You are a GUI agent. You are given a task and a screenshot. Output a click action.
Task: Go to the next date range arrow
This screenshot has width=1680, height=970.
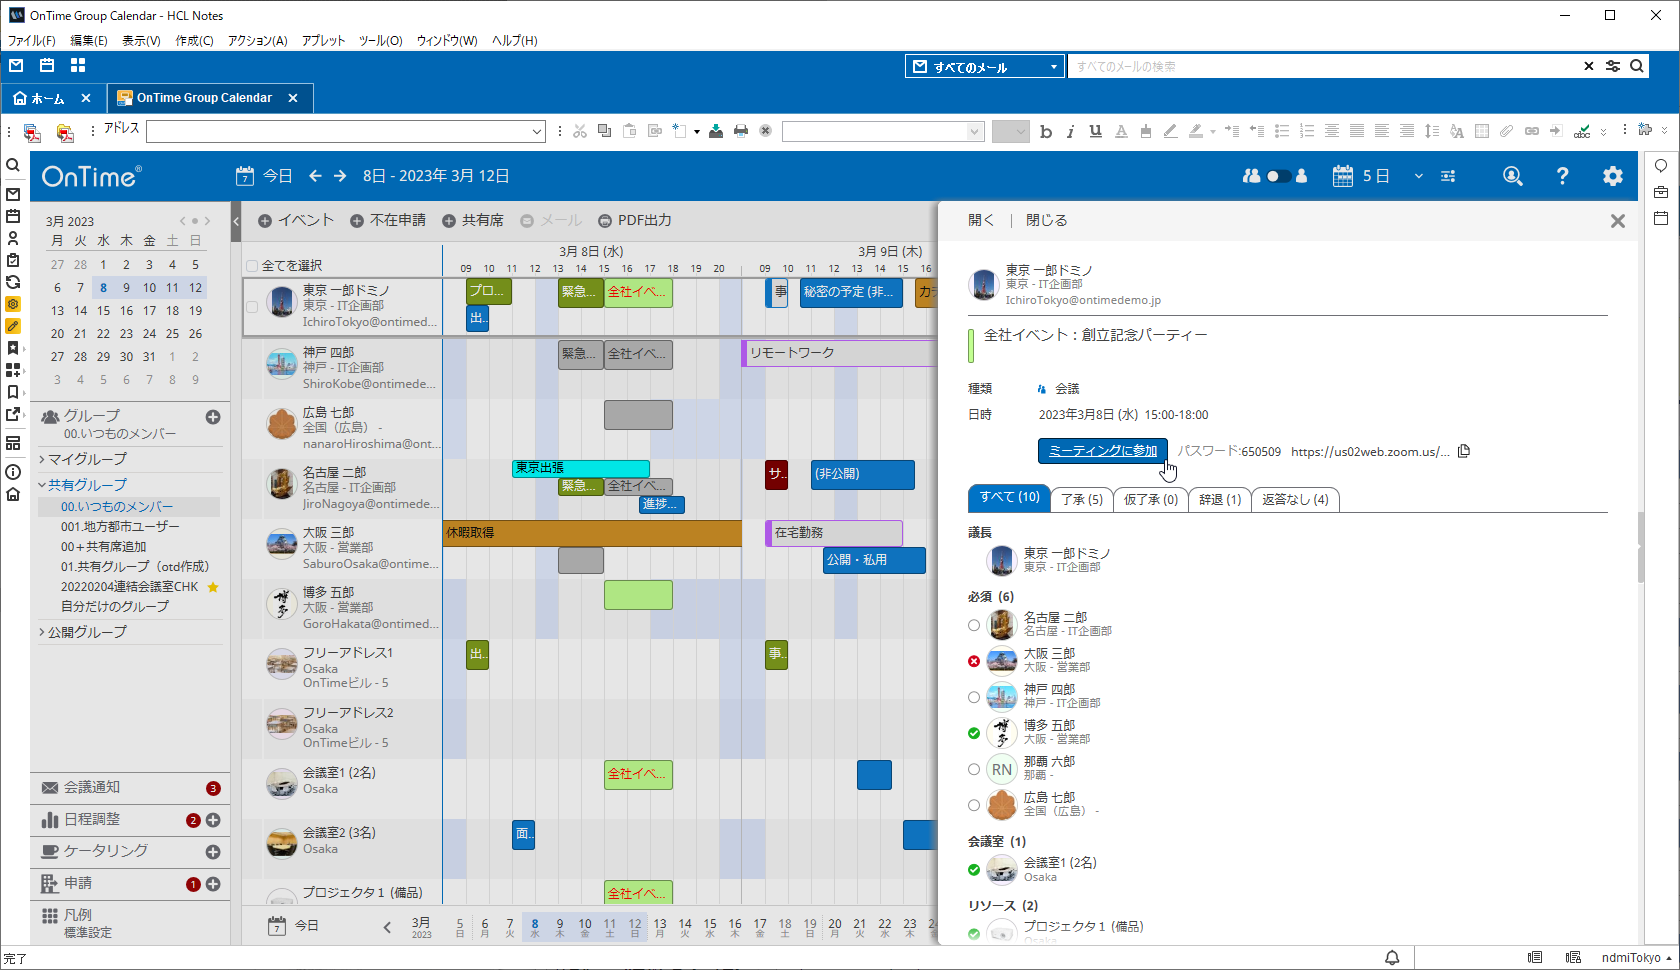click(340, 176)
